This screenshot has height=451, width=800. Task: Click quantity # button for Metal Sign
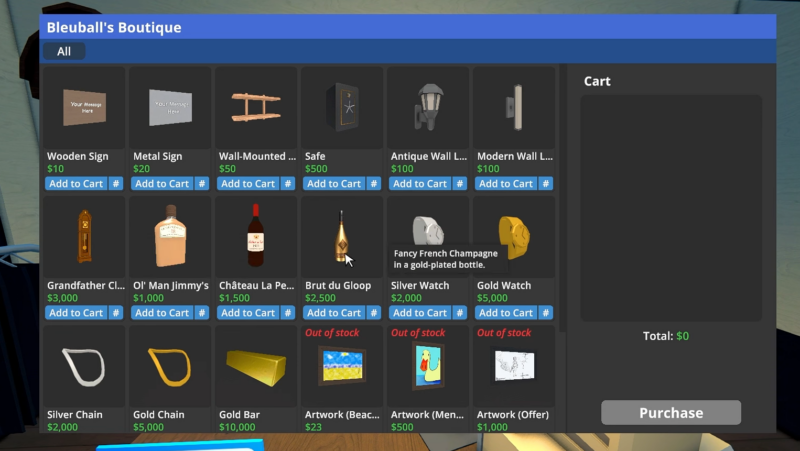point(202,184)
